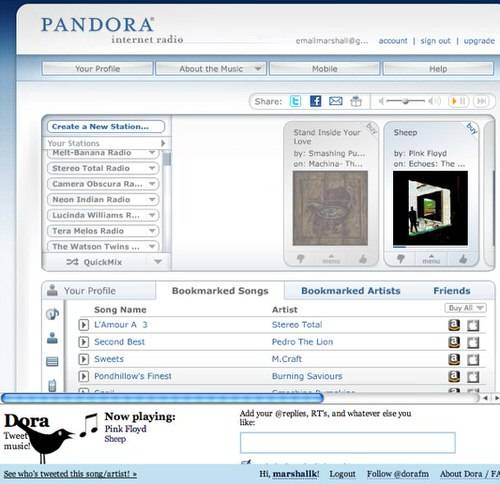500x484 pixels.
Task: Click the square icon in the L'Amour A 3 row
Action: pos(473,325)
